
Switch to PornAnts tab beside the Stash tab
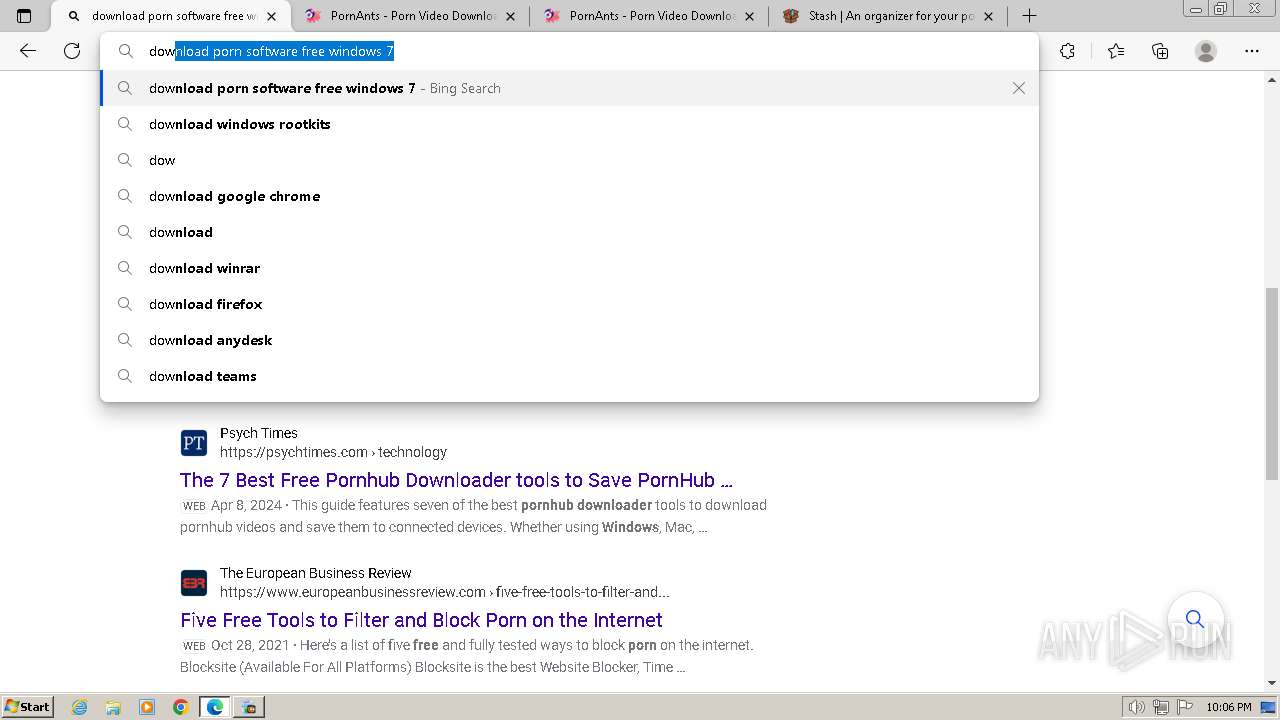coord(649,16)
